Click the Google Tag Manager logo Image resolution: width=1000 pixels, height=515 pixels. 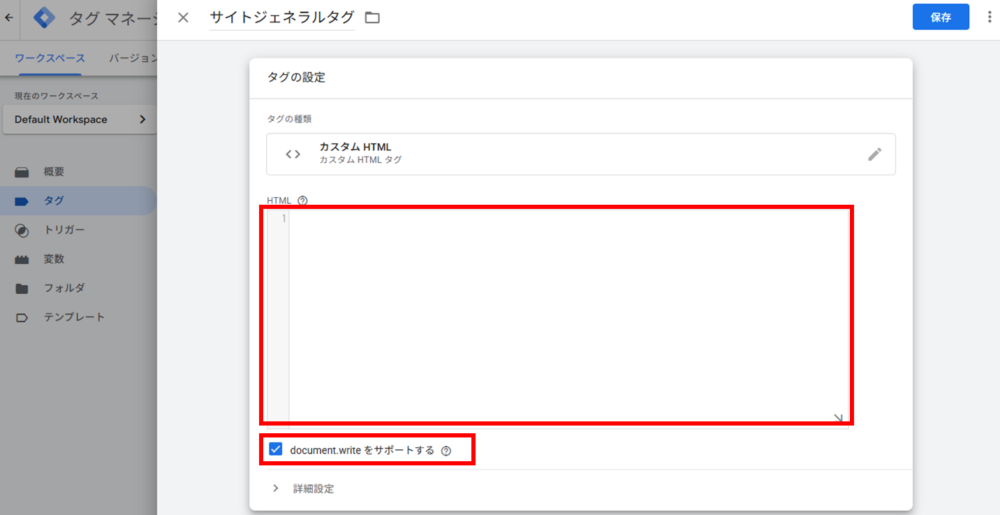[x=45, y=18]
